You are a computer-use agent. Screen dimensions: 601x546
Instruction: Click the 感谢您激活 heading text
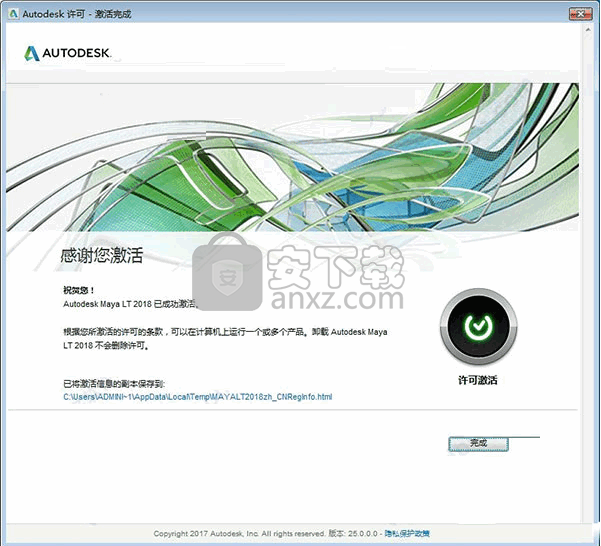pyautogui.click(x=102, y=255)
